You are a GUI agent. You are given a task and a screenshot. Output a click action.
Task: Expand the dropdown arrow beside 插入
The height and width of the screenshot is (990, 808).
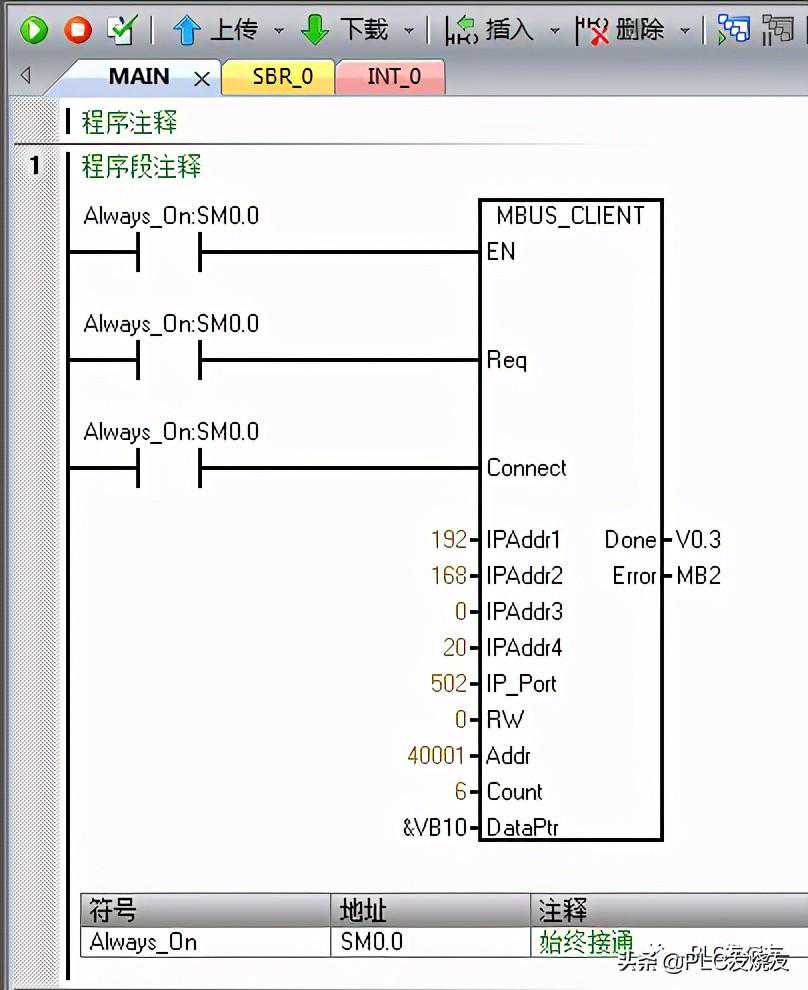(555, 31)
